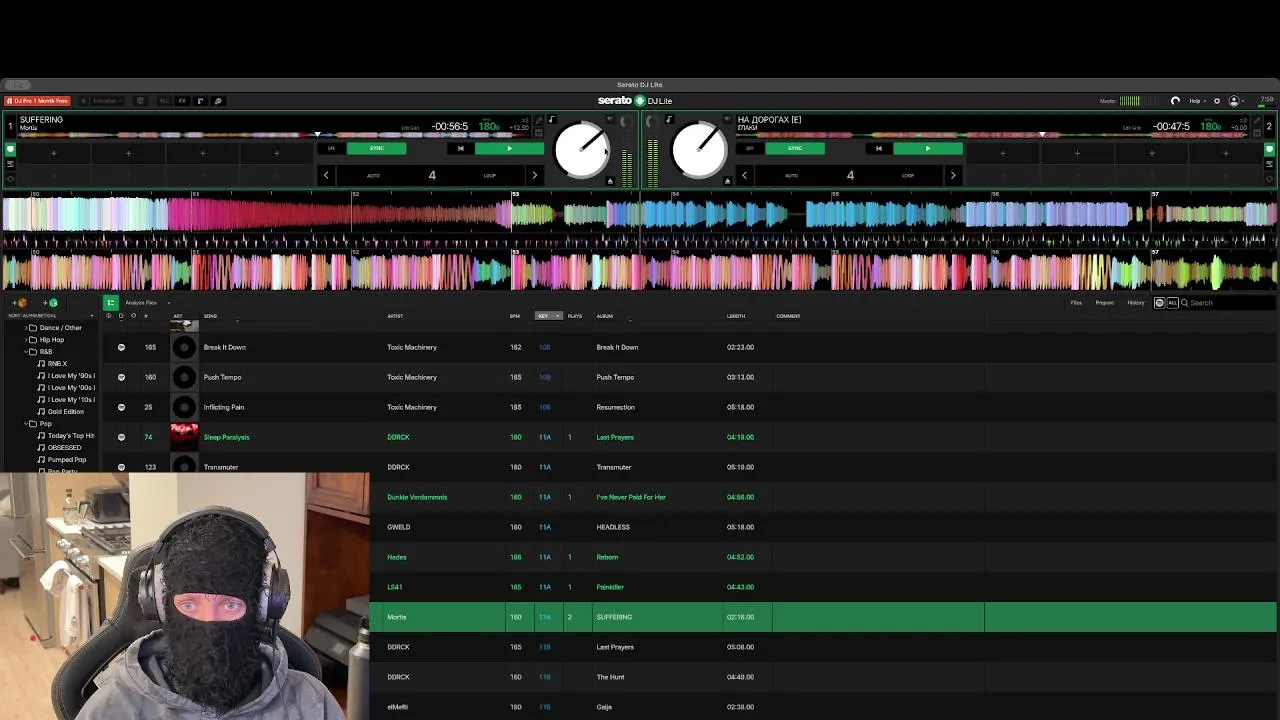Enable AUTO loop on deck 2
The width and height of the screenshot is (1280, 720).
coord(791,176)
